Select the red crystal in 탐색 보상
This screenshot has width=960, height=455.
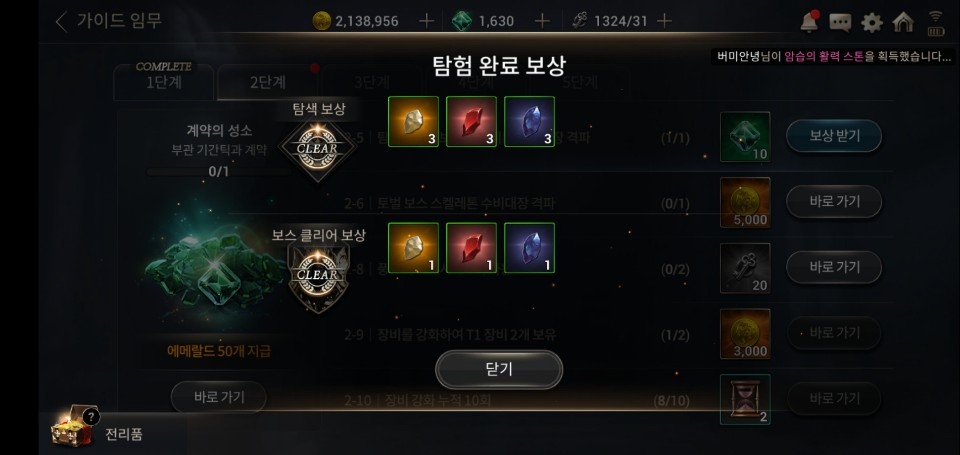pyautogui.click(x=471, y=121)
